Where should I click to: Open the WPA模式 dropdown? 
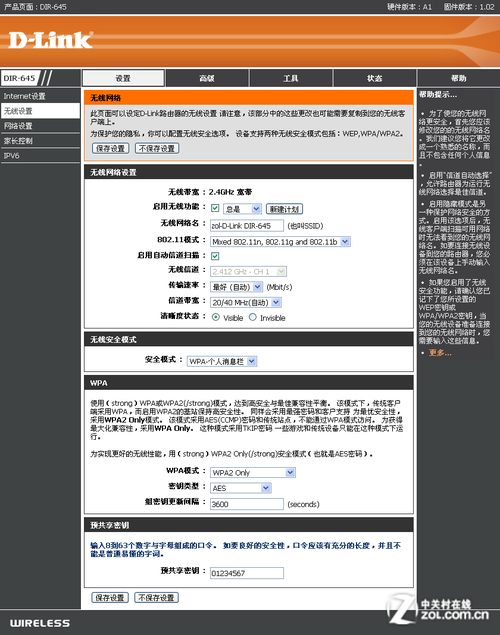tap(253, 473)
